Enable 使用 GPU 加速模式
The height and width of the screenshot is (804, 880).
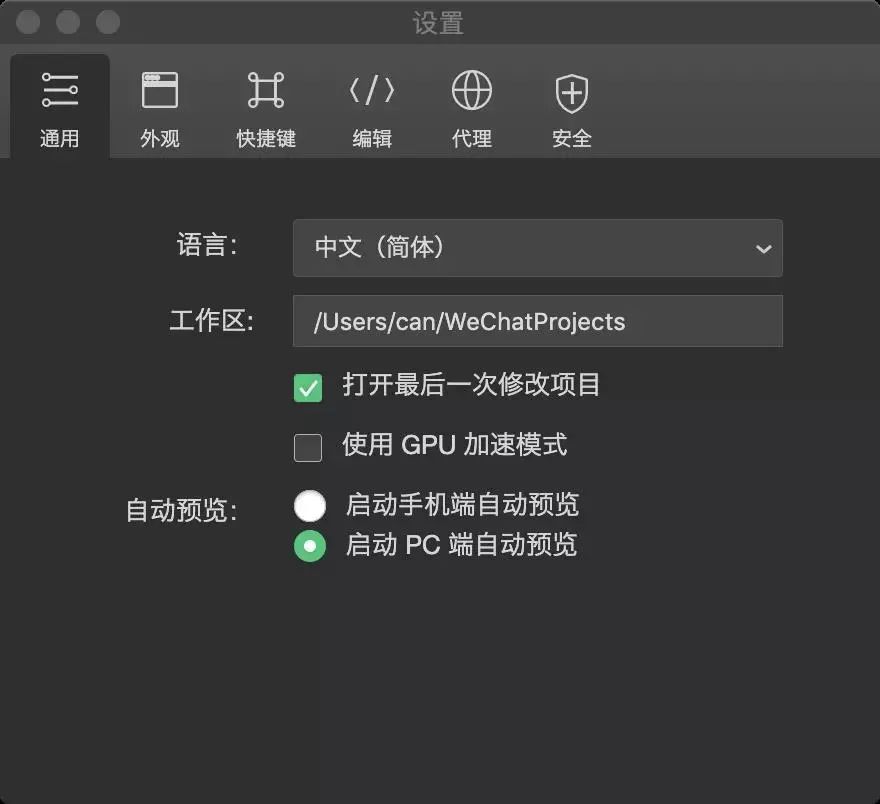tap(308, 447)
